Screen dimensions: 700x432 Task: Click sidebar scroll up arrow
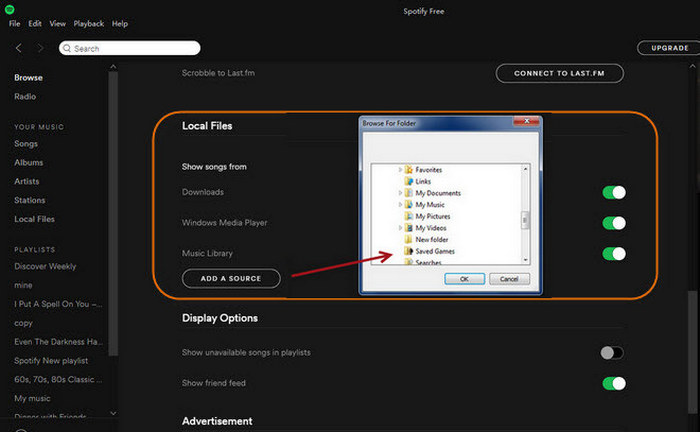coord(113,67)
